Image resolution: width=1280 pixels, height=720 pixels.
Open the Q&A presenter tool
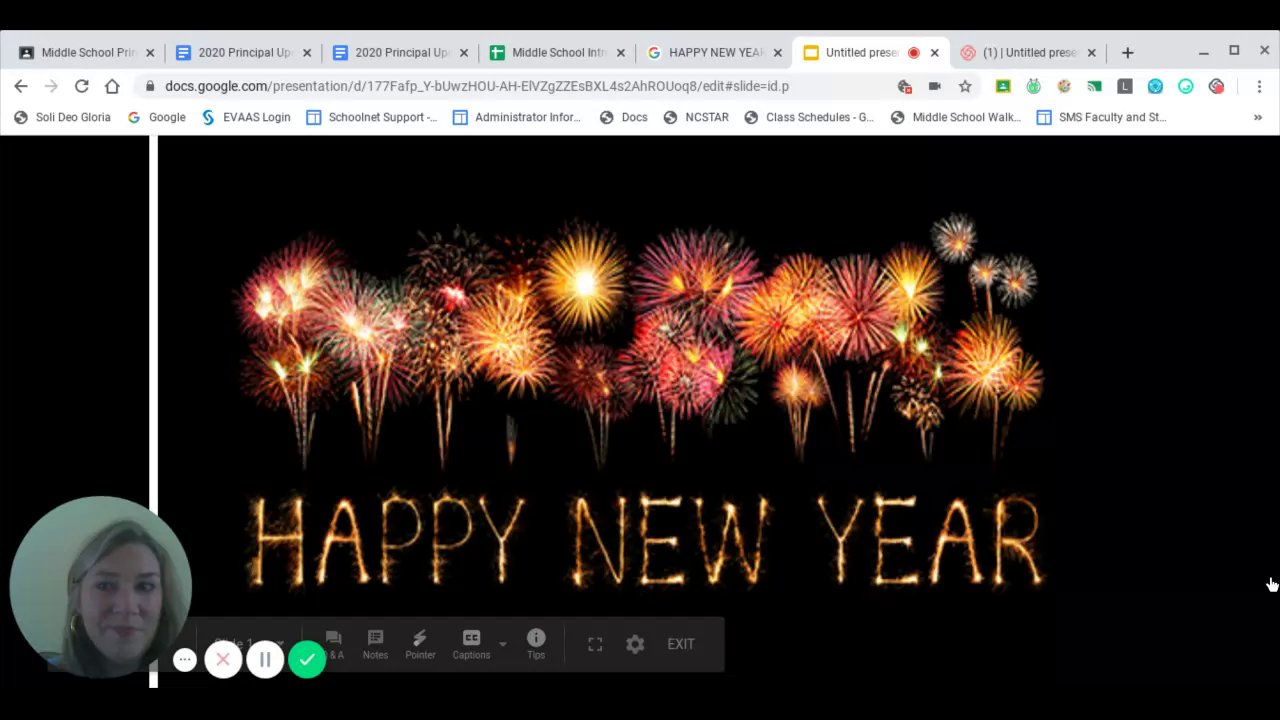tap(334, 644)
